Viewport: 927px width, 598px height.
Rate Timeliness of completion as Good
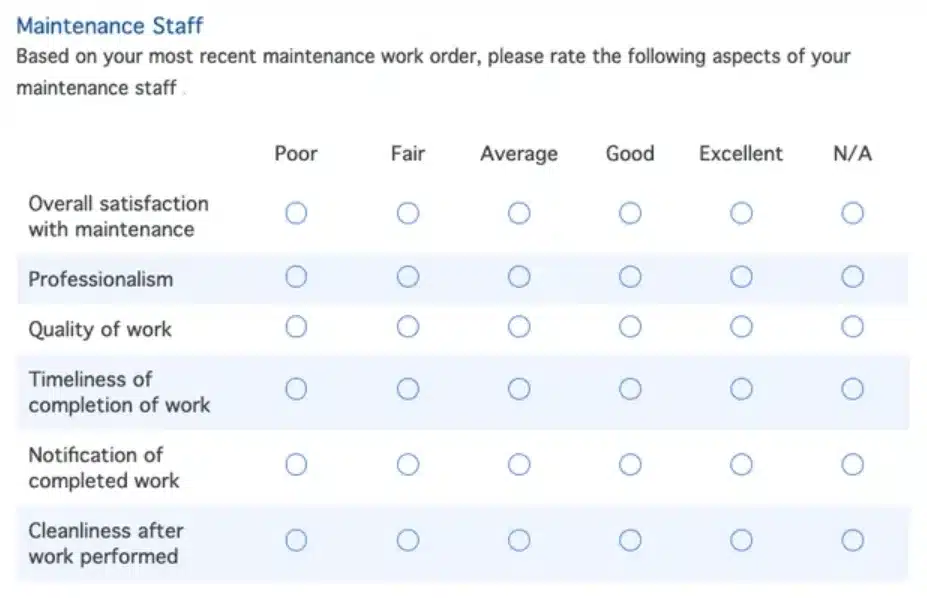pyautogui.click(x=630, y=389)
